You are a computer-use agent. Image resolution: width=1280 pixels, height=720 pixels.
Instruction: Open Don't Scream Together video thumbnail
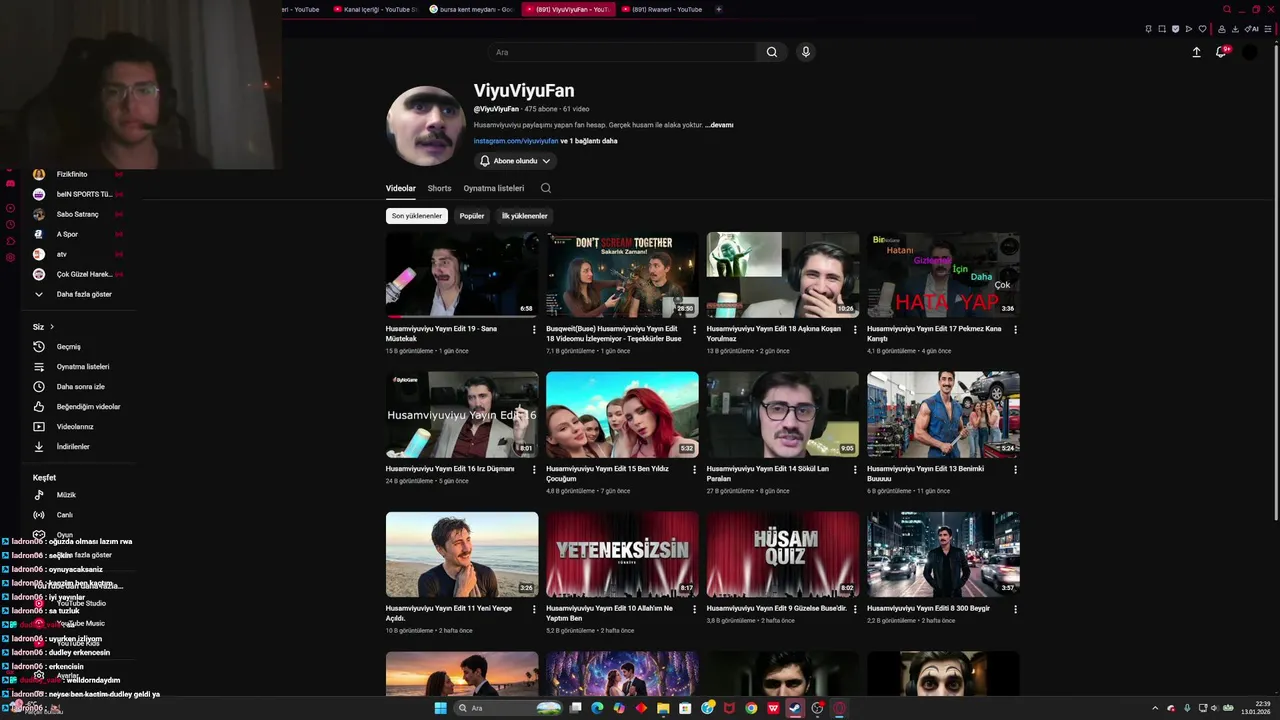[x=622, y=275]
